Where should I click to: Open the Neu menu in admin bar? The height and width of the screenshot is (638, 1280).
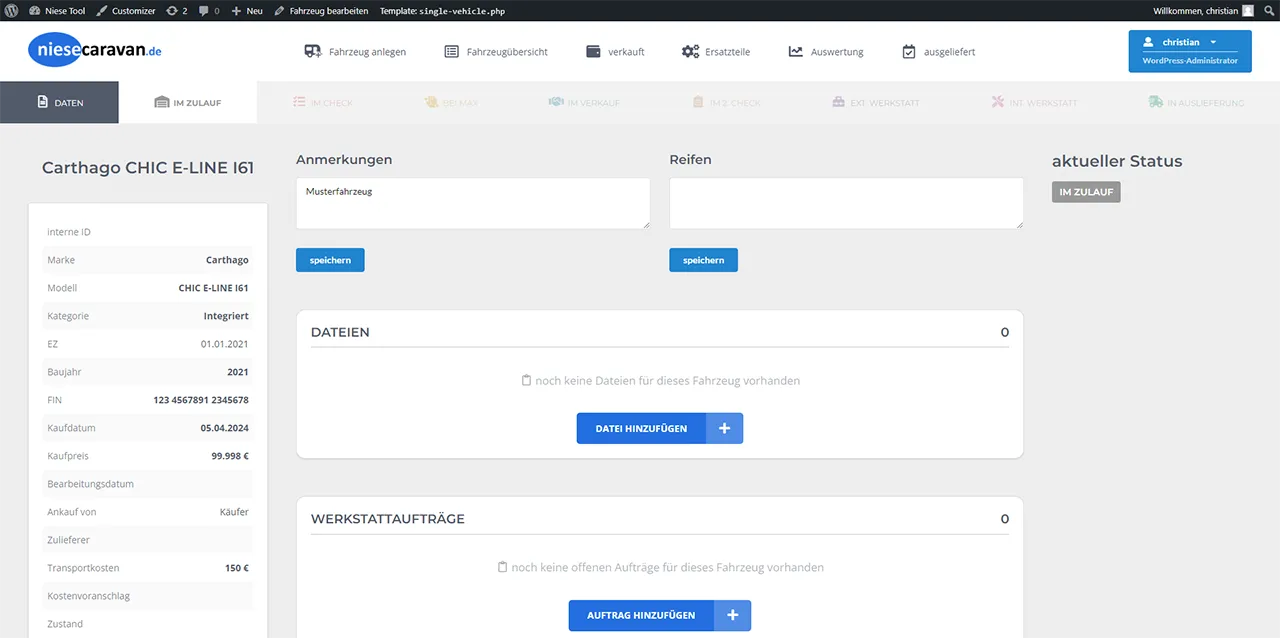click(247, 11)
